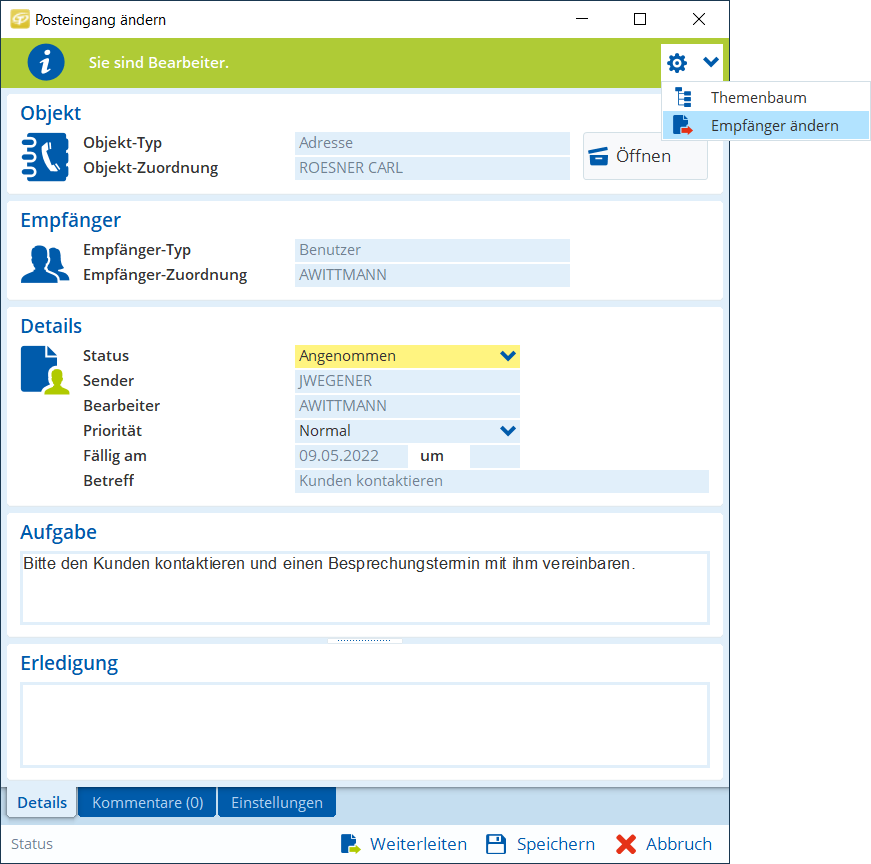
Task: Click the Objekt-Typ field Adresse
Action: click(x=432, y=143)
